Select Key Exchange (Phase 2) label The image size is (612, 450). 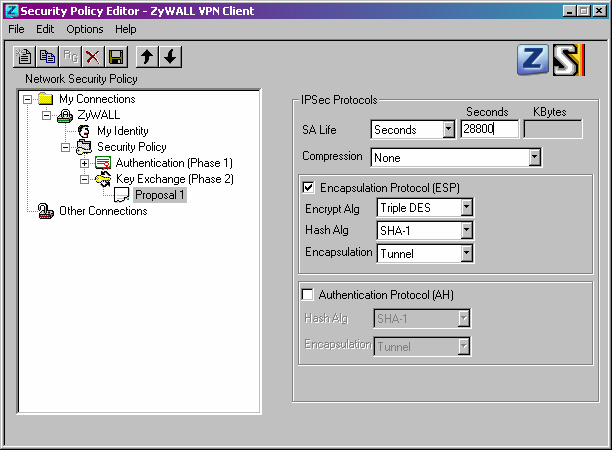[175, 179]
